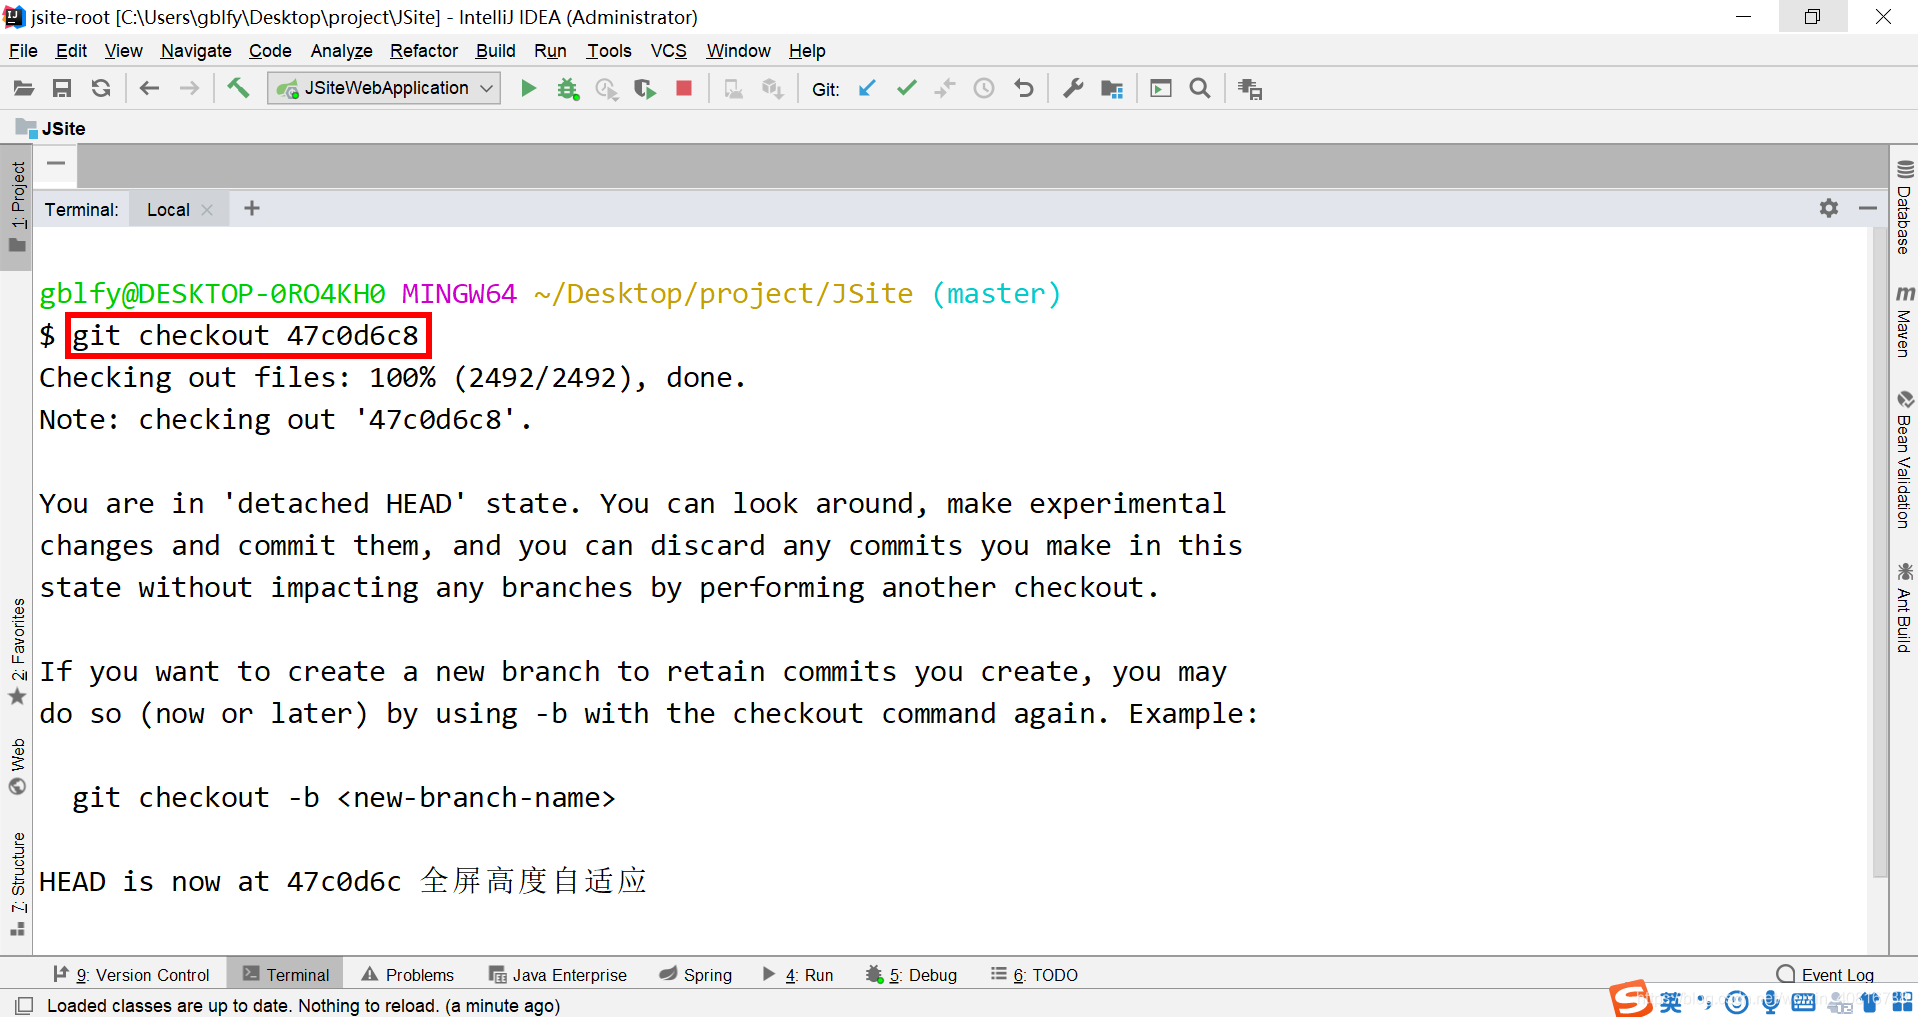Open the Run bottom tab
Image resolution: width=1918 pixels, height=1017 pixels.
[x=798, y=975]
